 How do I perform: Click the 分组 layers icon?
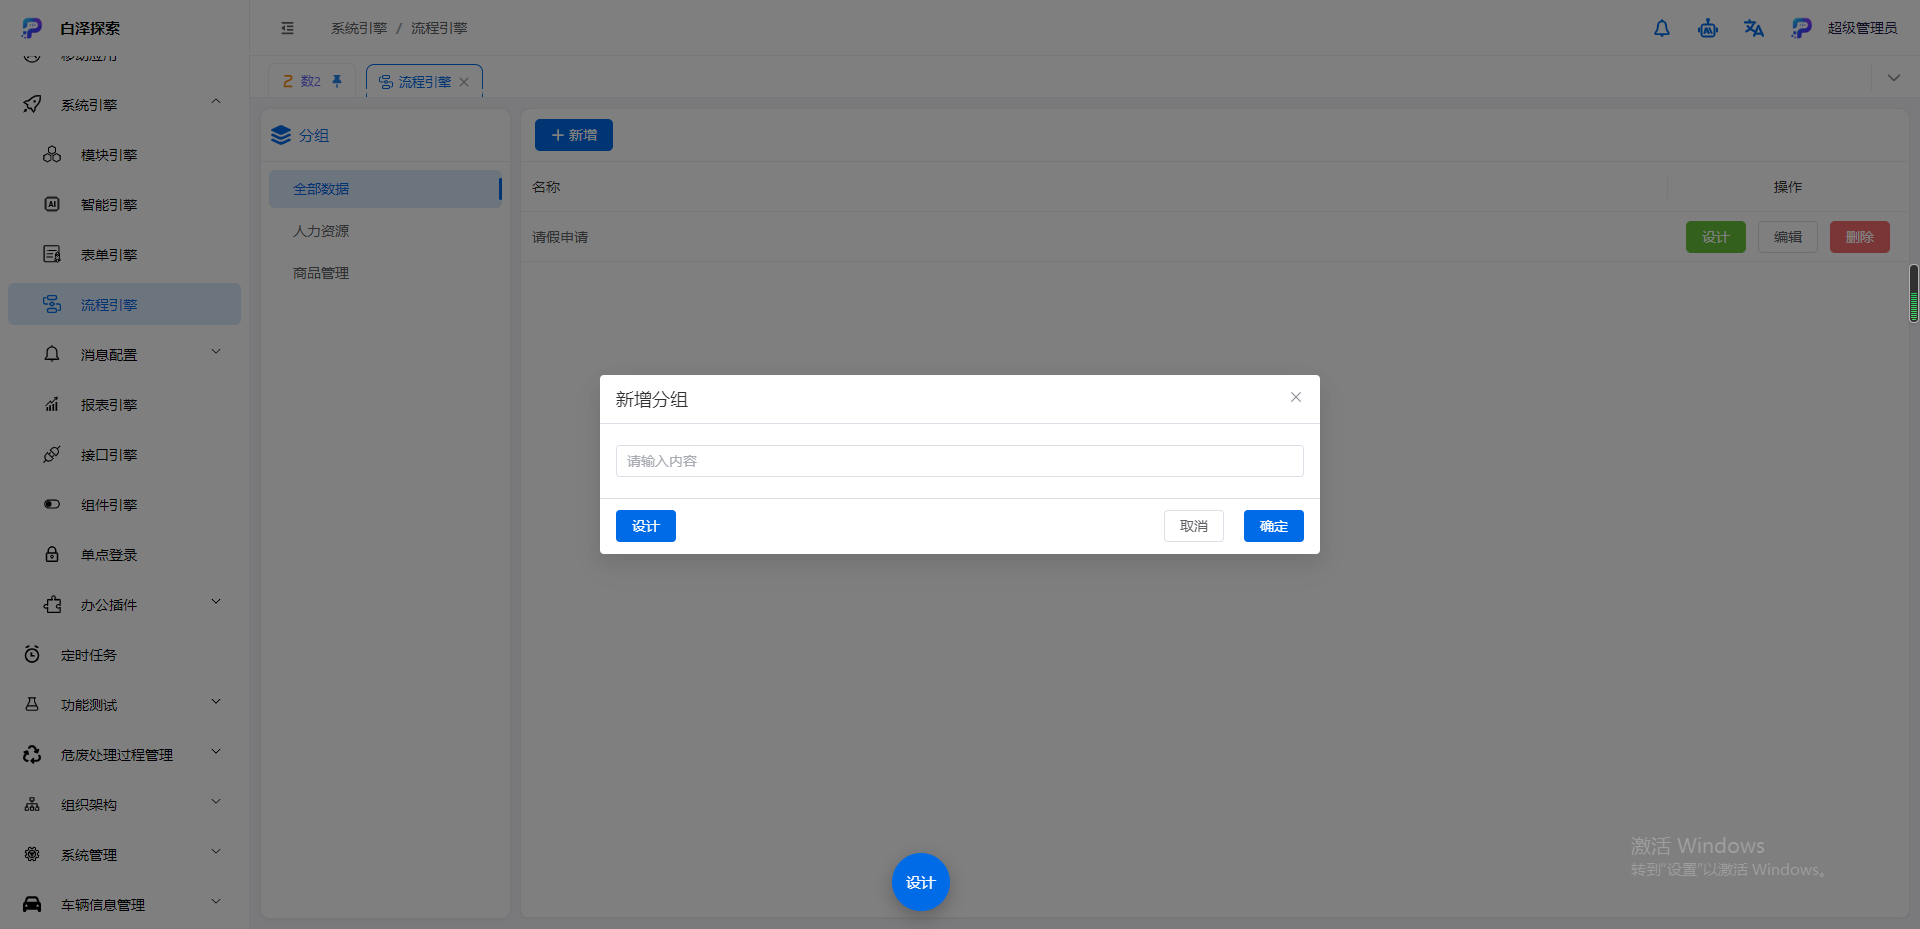(281, 135)
